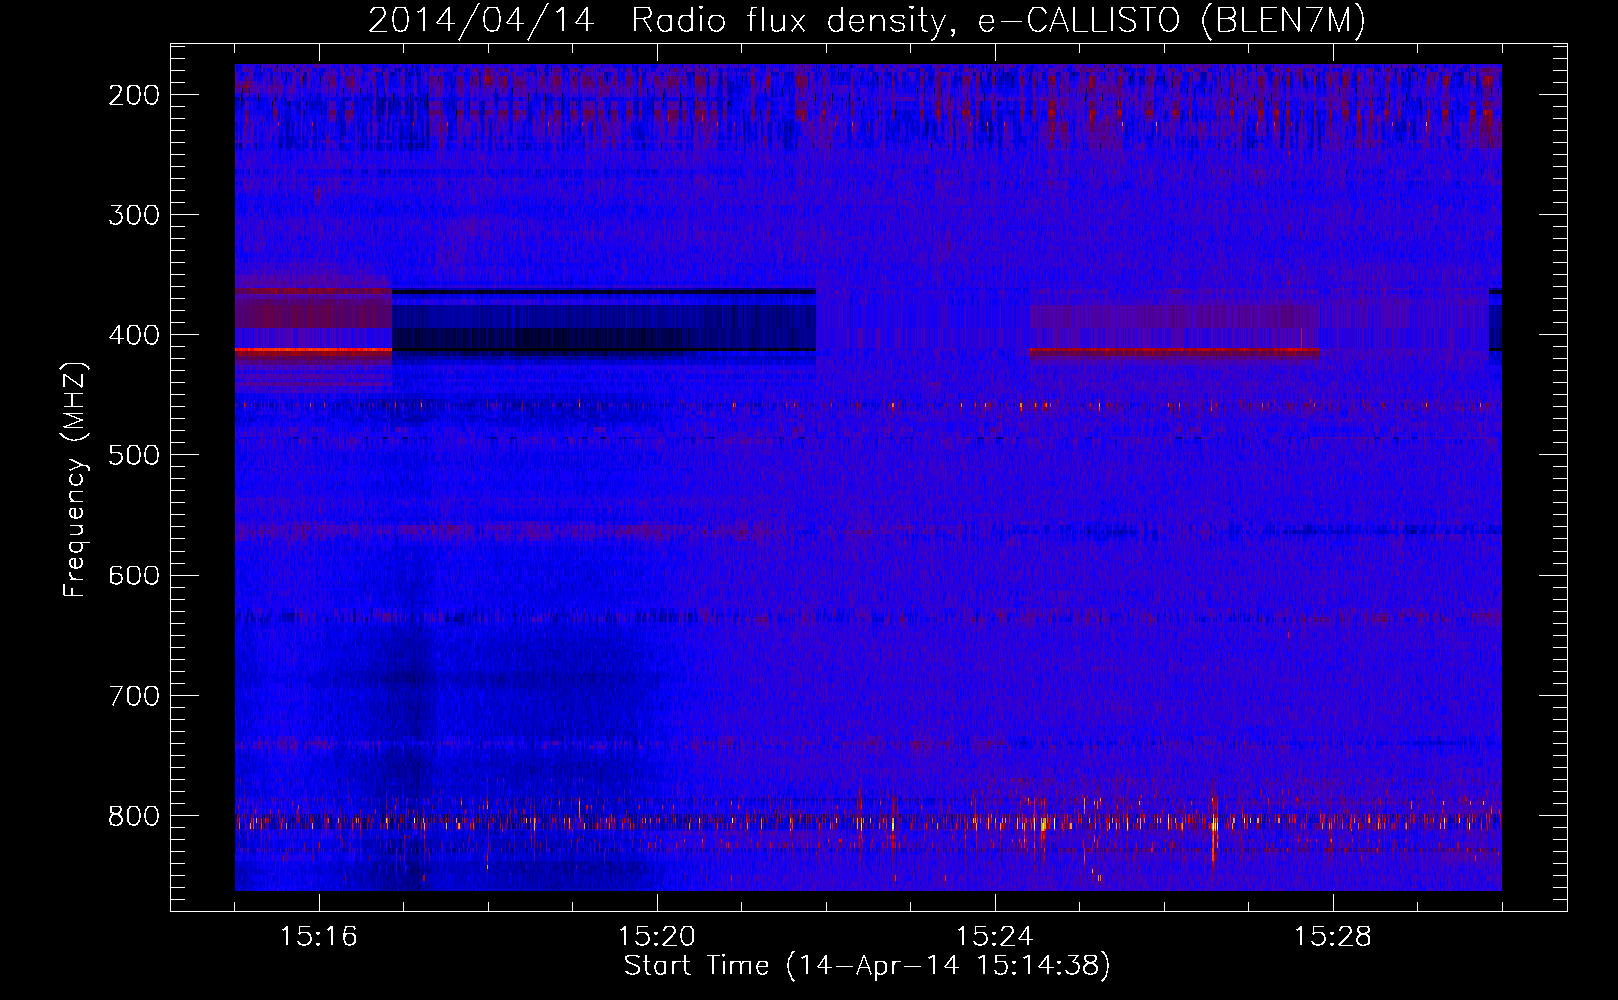Click the 'Start Time (14-Apr-14 15:14:38)' axis label
The height and width of the screenshot is (1000, 1618).
(x=867, y=966)
